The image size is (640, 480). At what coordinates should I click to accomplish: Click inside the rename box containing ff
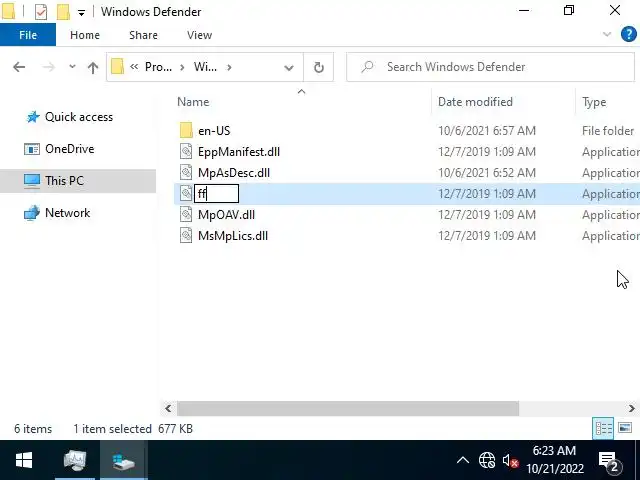click(216, 194)
